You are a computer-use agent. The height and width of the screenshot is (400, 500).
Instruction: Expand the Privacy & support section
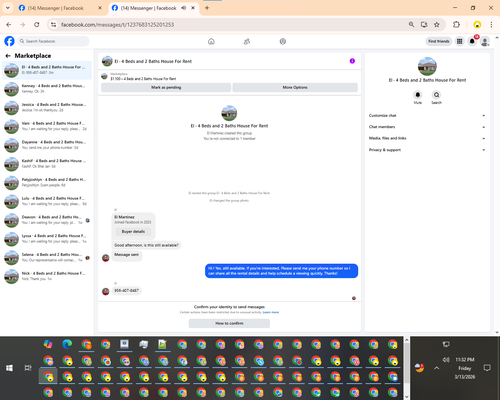[x=427, y=150]
